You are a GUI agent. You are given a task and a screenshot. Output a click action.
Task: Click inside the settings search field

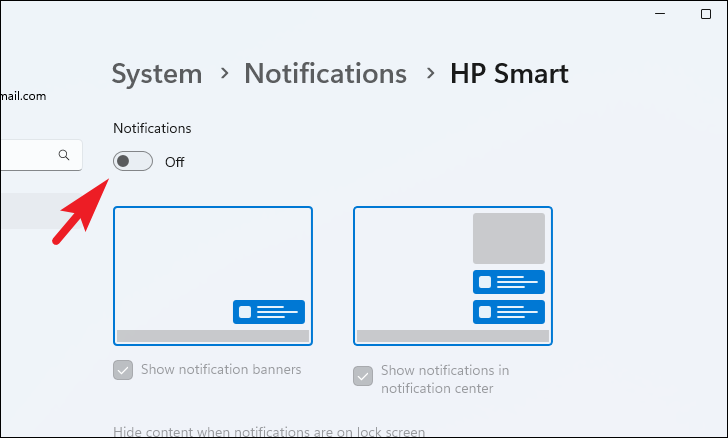tap(41, 155)
